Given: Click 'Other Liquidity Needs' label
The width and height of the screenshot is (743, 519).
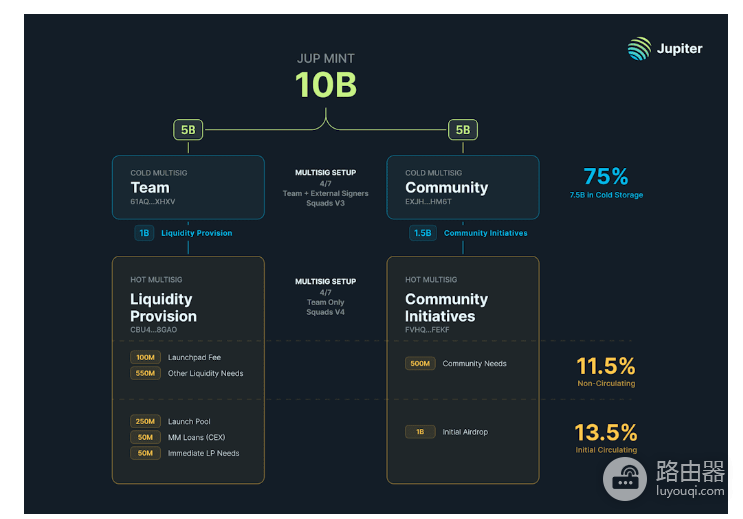Looking at the screenshot, I should pyautogui.click(x=206, y=373).
